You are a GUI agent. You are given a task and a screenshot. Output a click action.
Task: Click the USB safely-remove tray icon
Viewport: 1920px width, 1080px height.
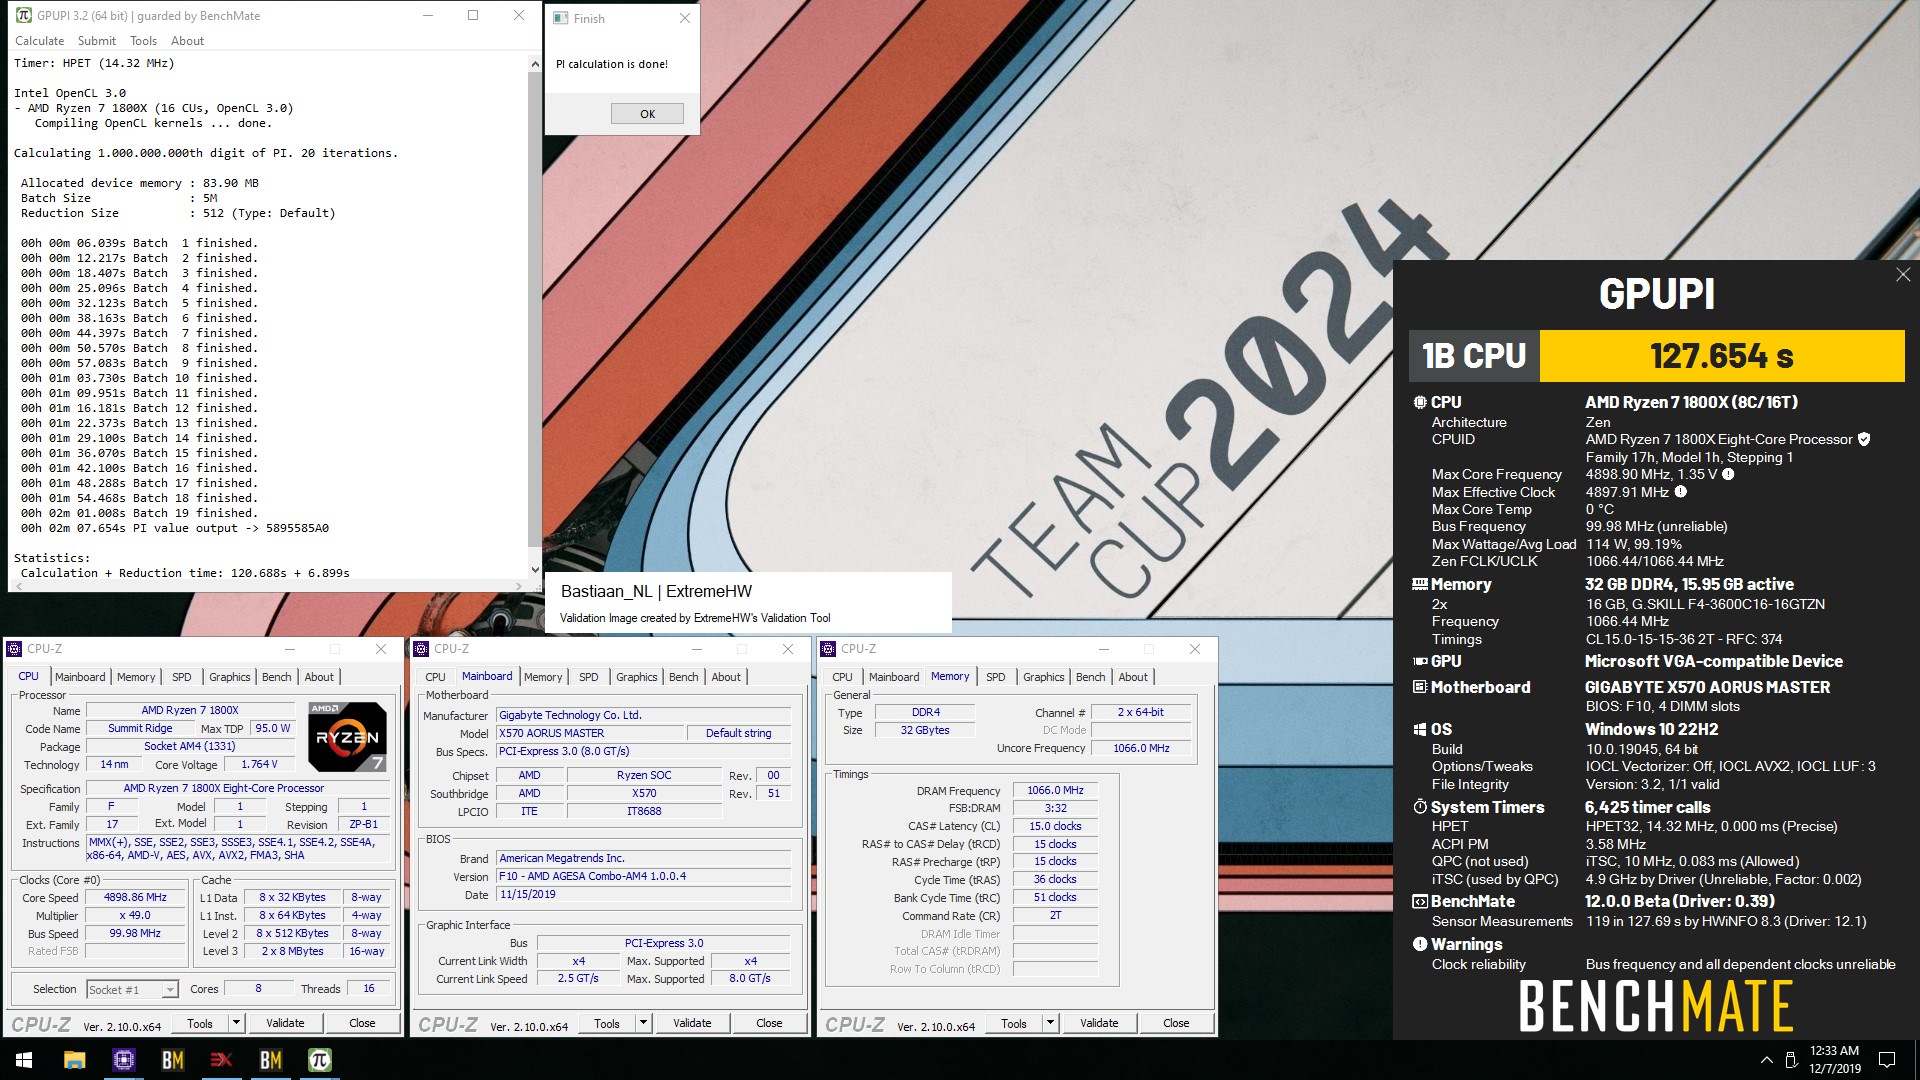[1790, 1060]
